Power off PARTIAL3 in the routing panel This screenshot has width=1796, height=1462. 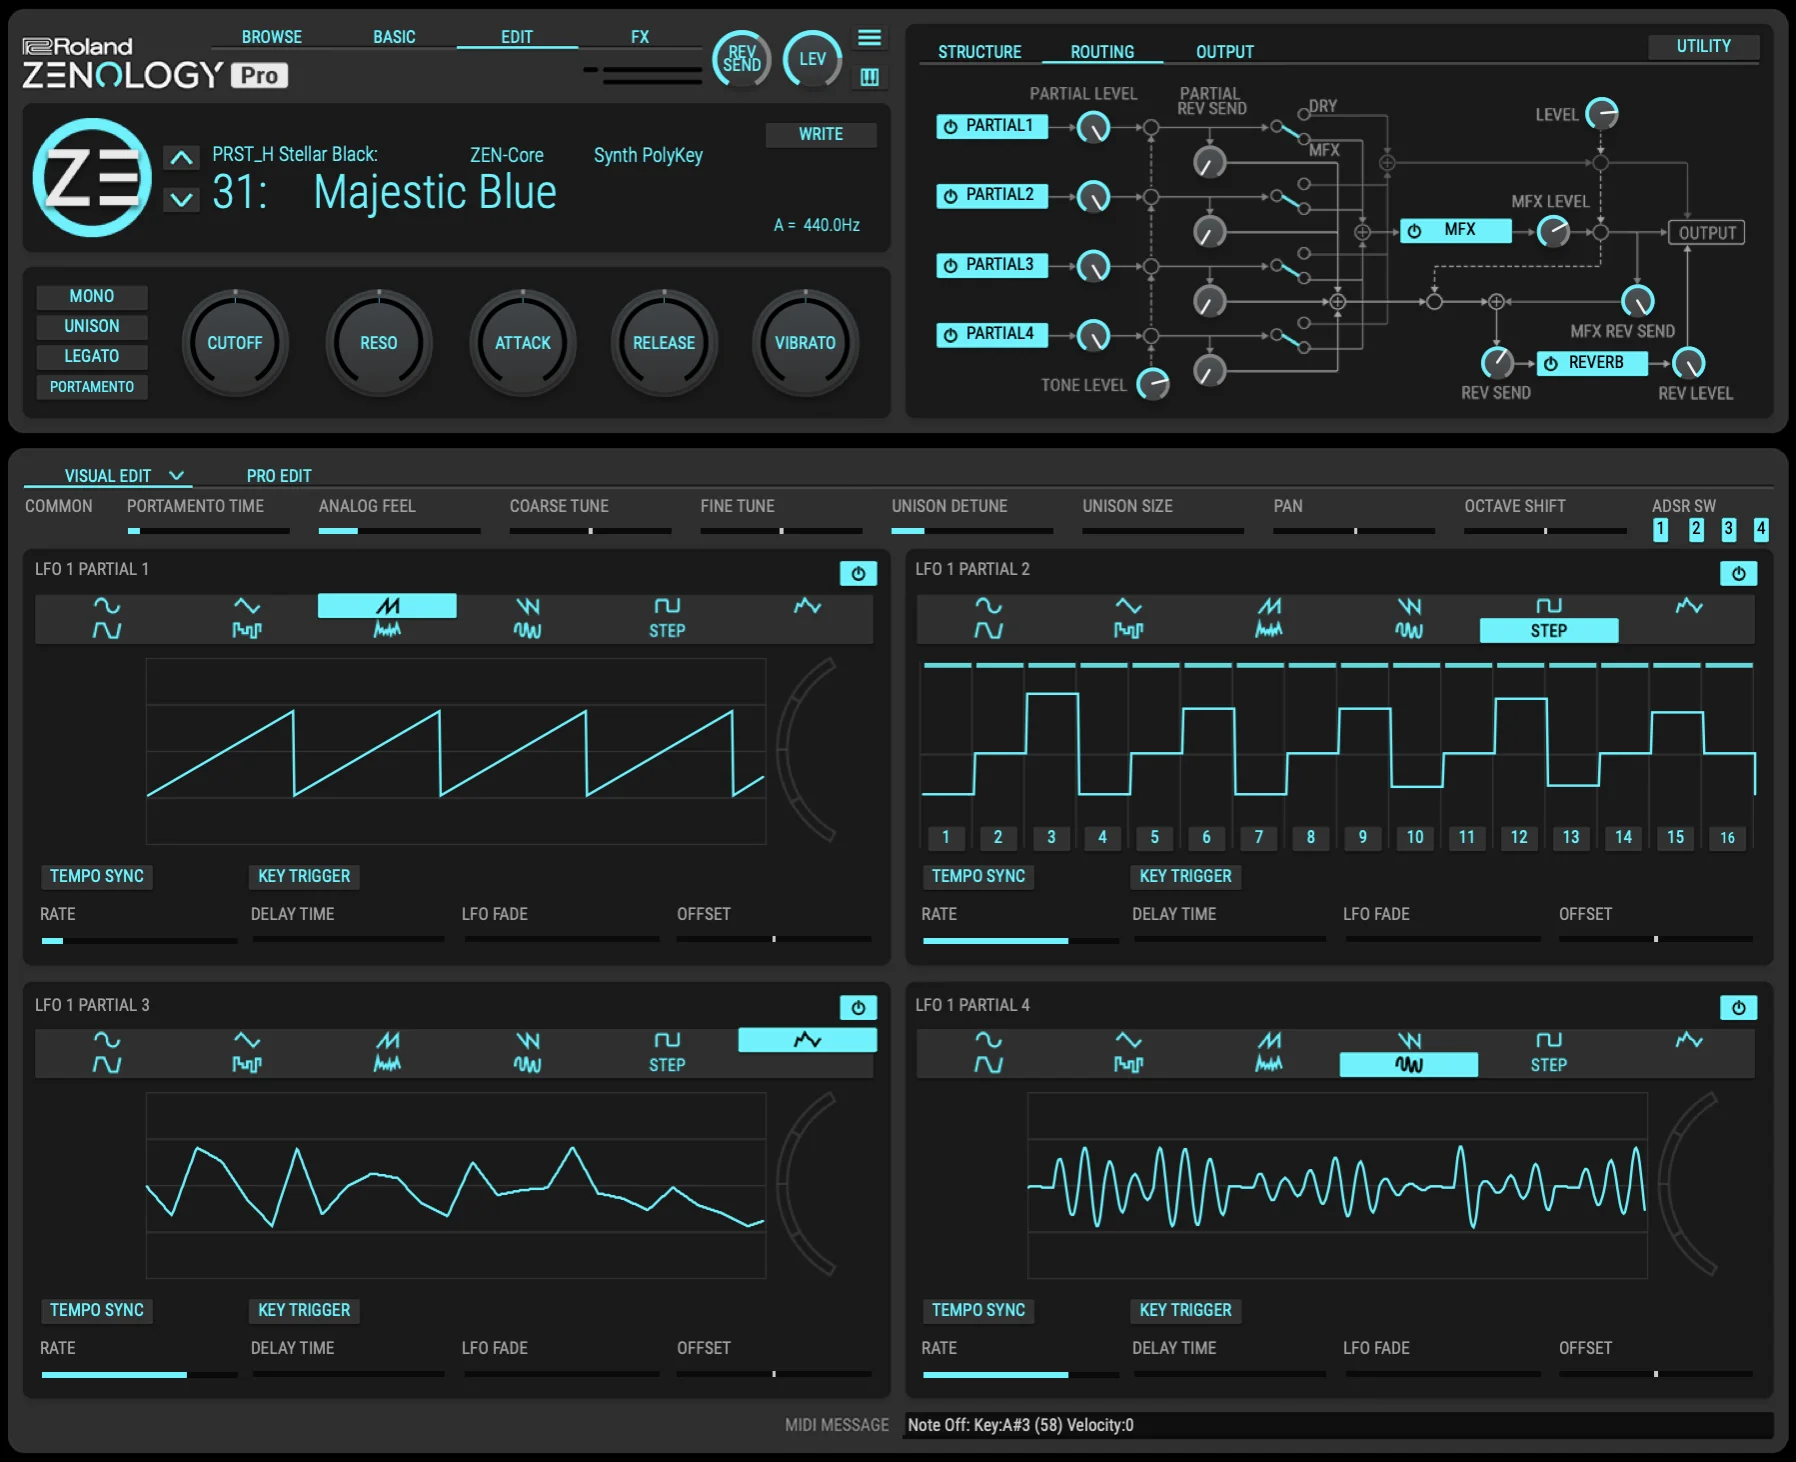coord(949,265)
